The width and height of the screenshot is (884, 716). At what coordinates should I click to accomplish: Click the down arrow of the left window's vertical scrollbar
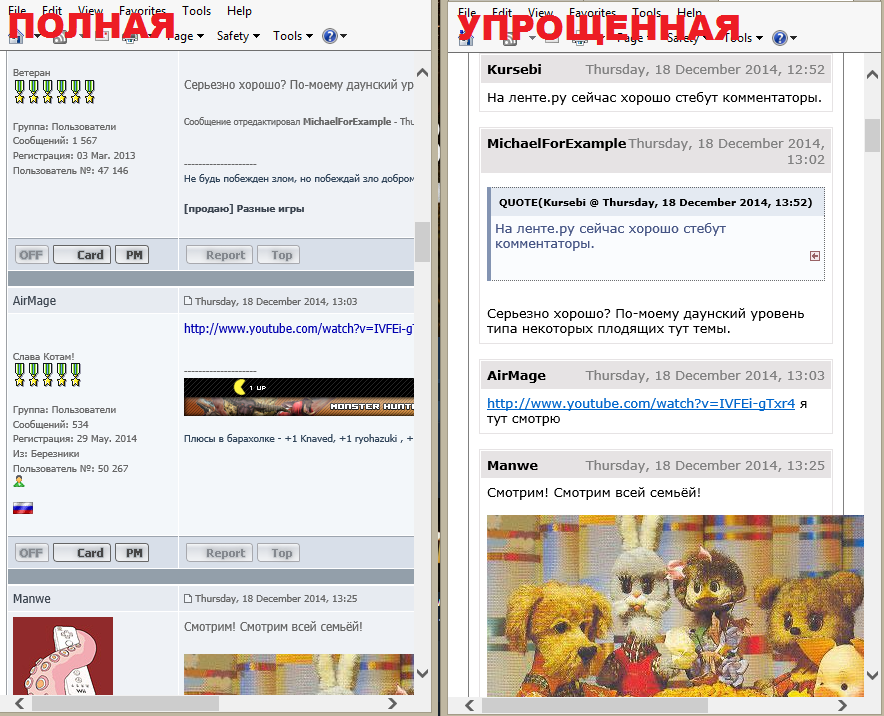pos(422,673)
